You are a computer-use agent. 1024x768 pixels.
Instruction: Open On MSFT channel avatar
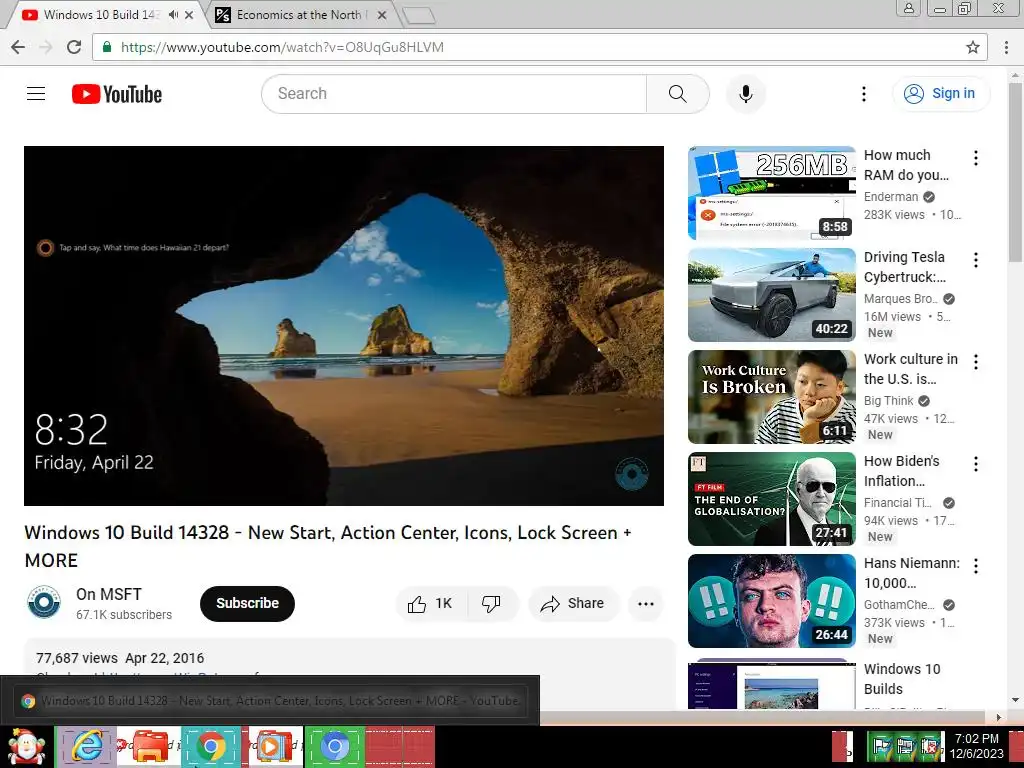(x=44, y=602)
